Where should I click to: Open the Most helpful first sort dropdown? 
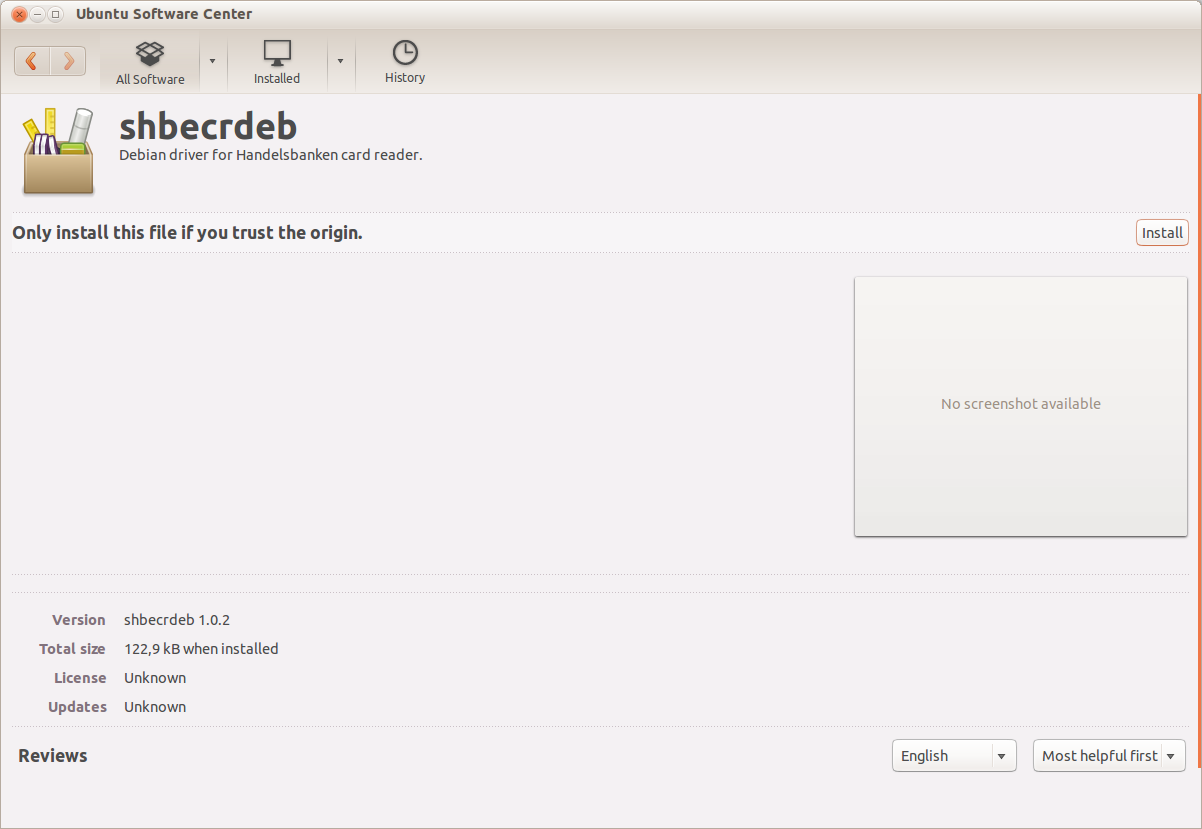point(1109,756)
